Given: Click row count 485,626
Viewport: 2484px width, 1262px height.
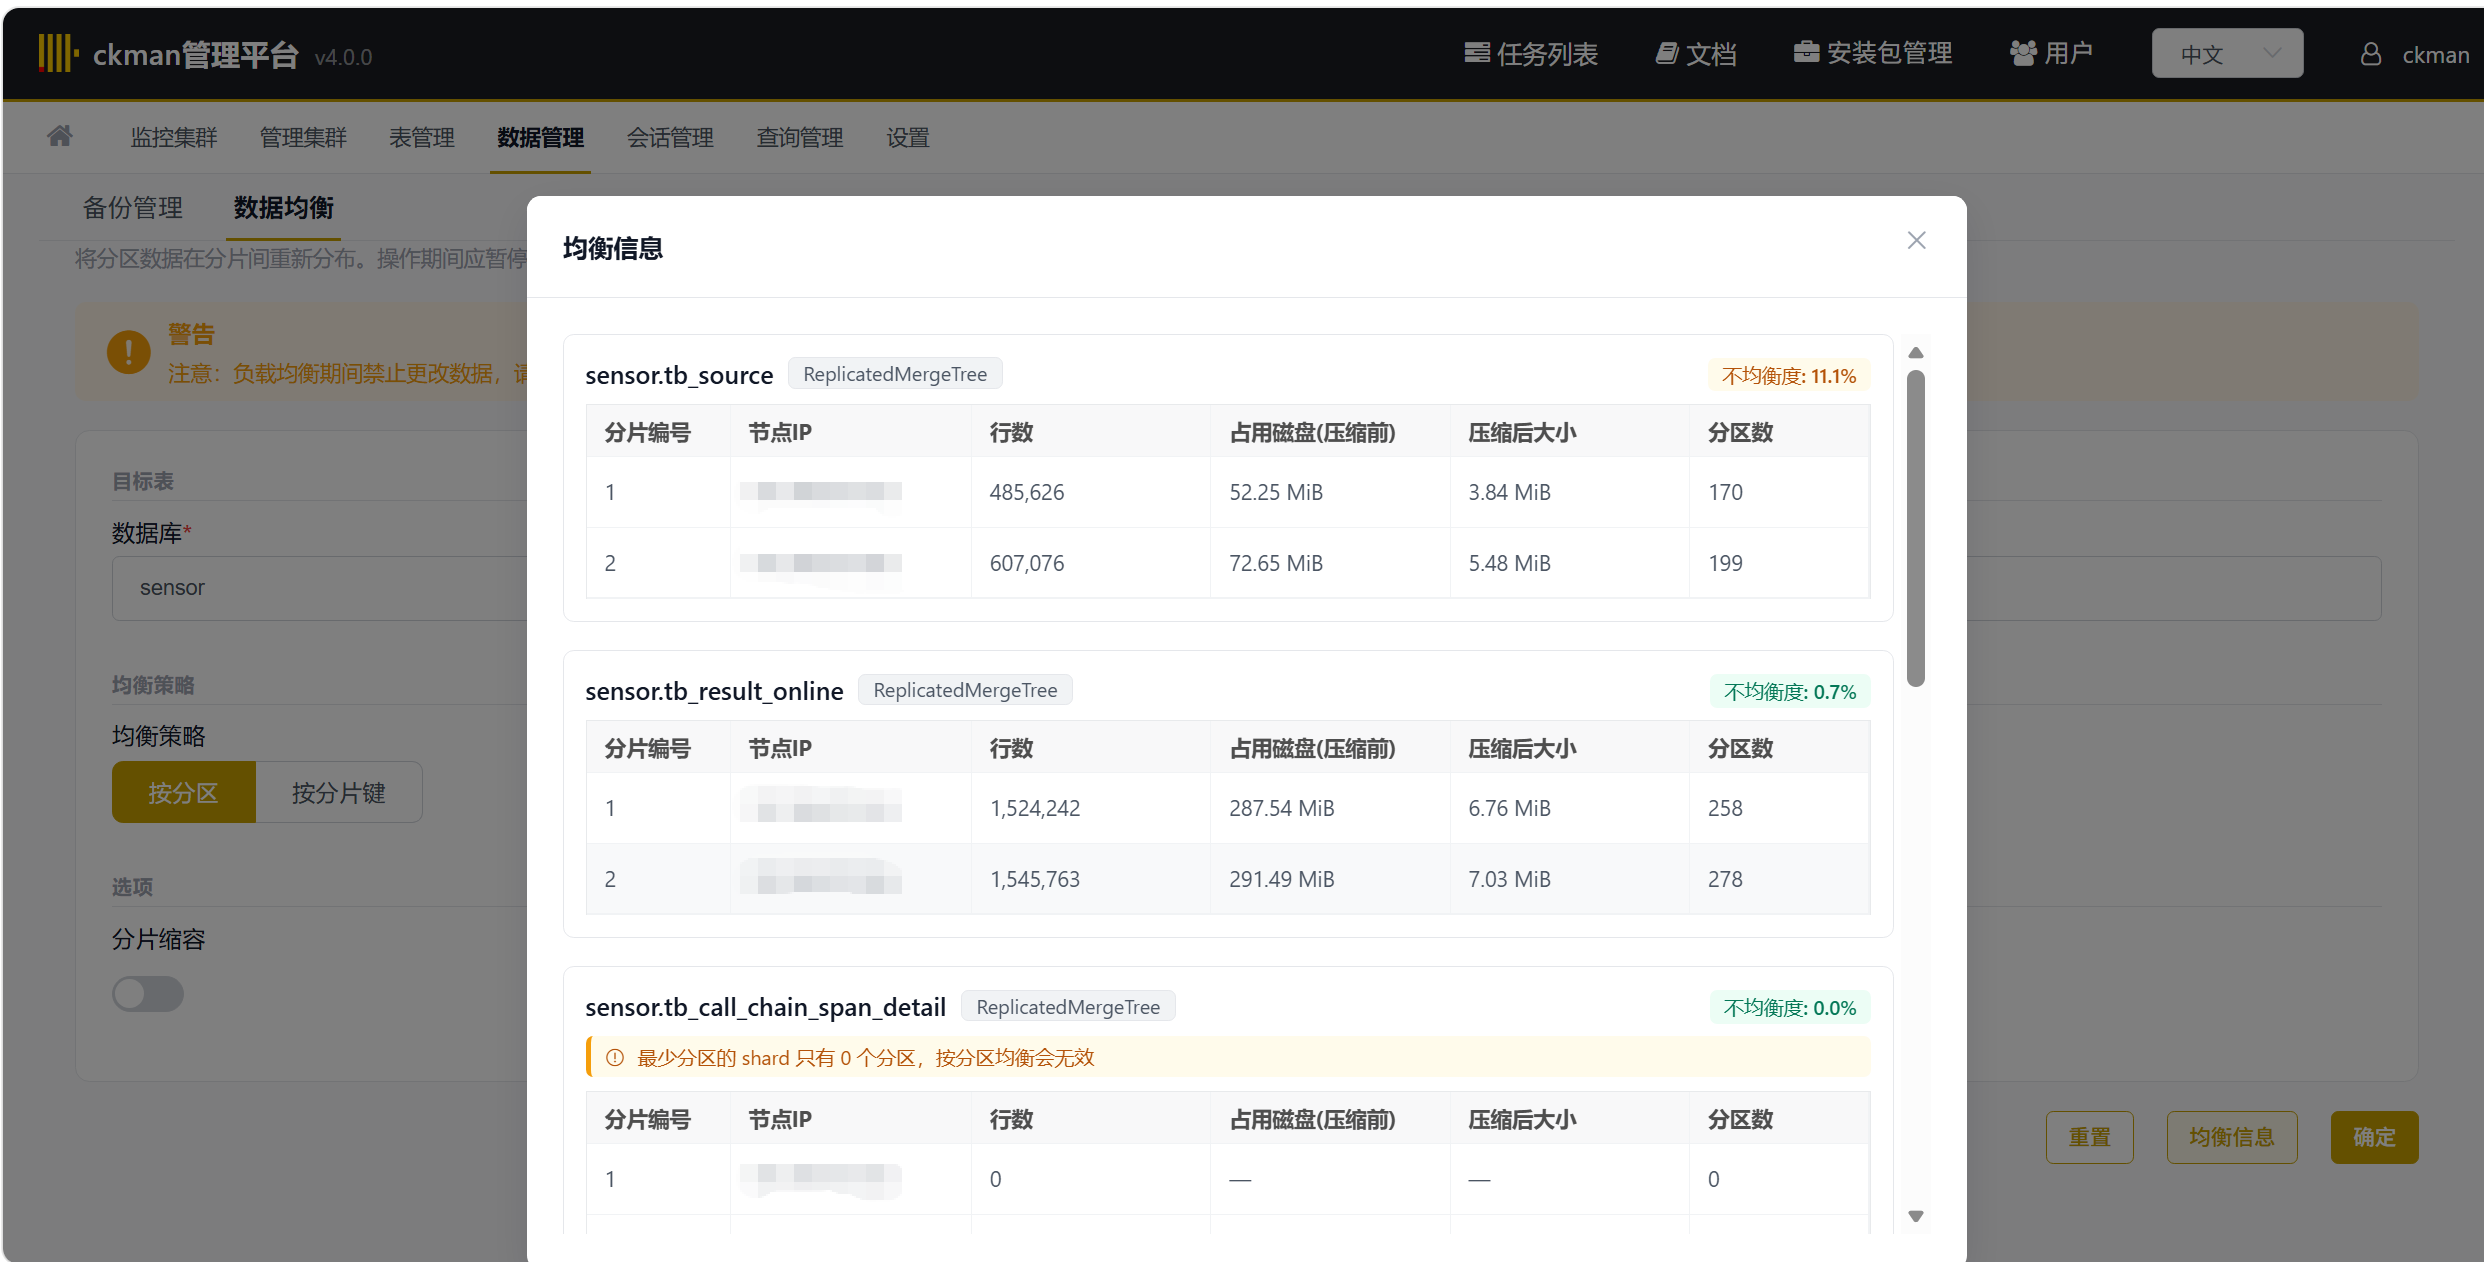Looking at the screenshot, I should pyautogui.click(x=1027, y=492).
